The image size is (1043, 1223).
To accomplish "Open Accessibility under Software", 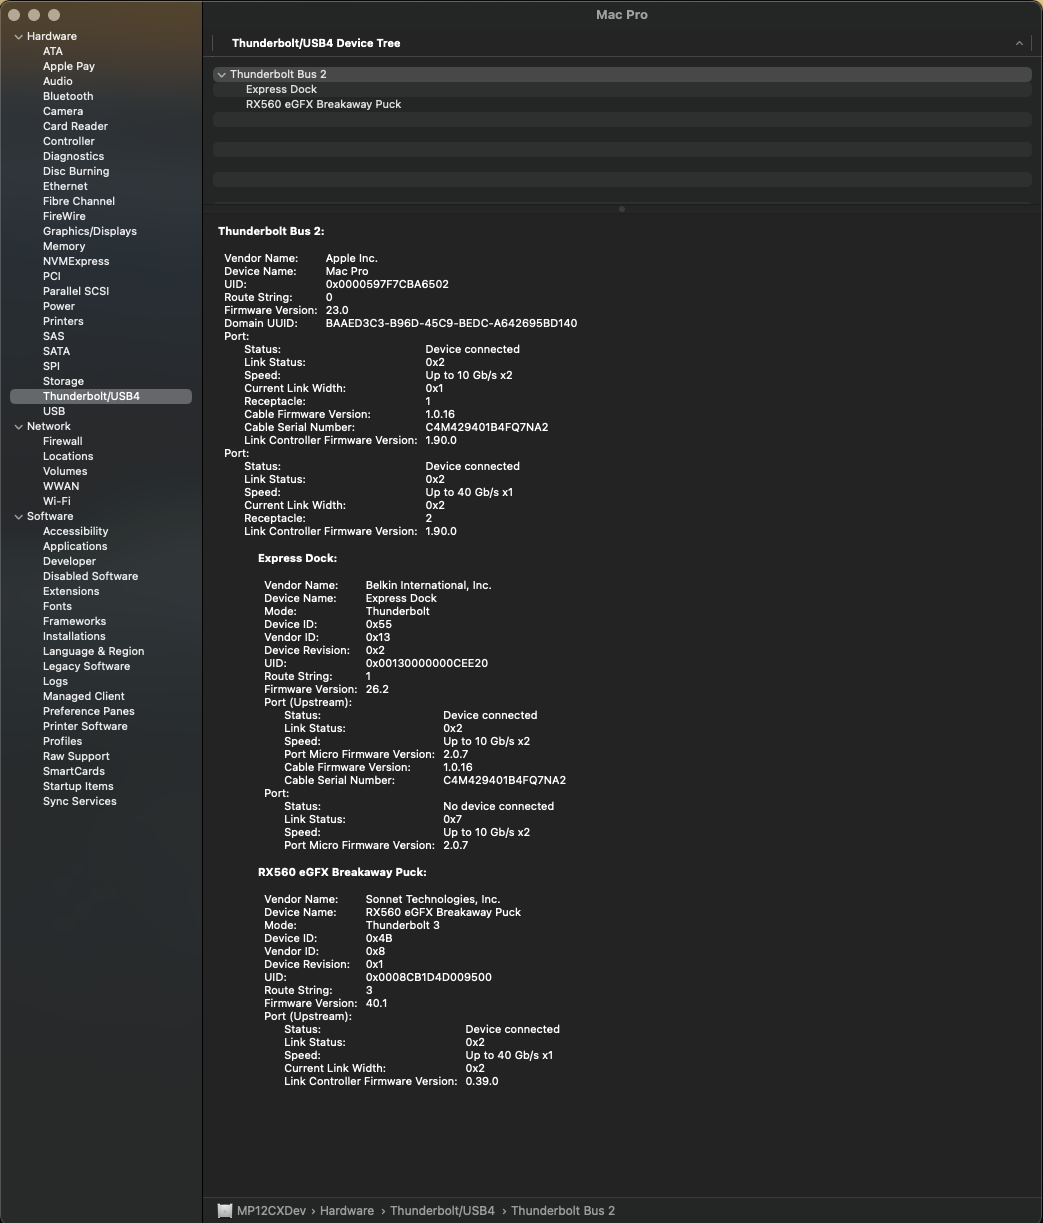I will click(75, 531).
